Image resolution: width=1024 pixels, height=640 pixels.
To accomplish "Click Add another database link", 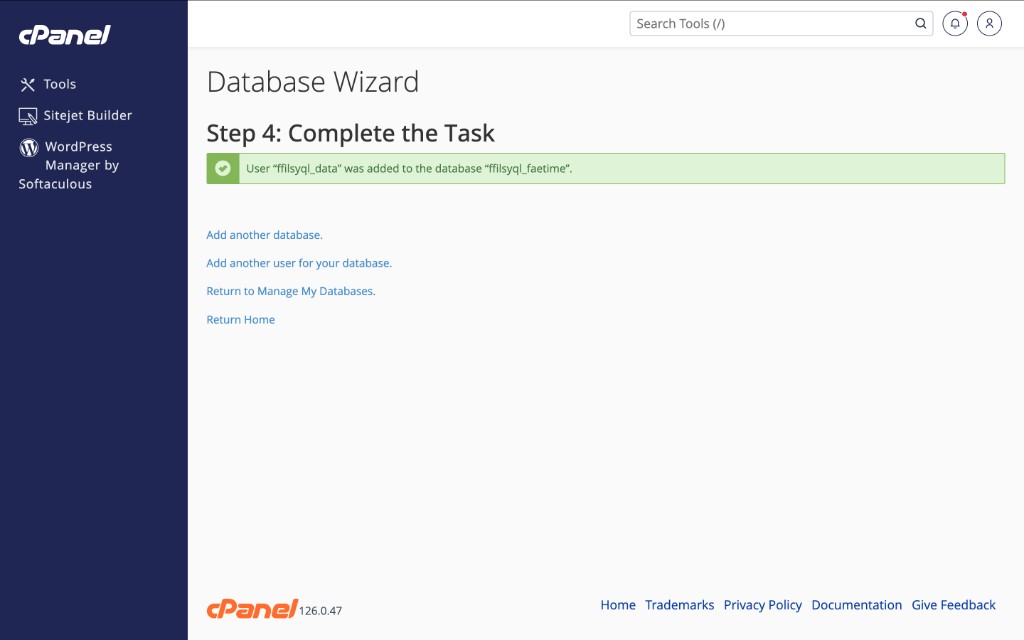I will point(264,235).
